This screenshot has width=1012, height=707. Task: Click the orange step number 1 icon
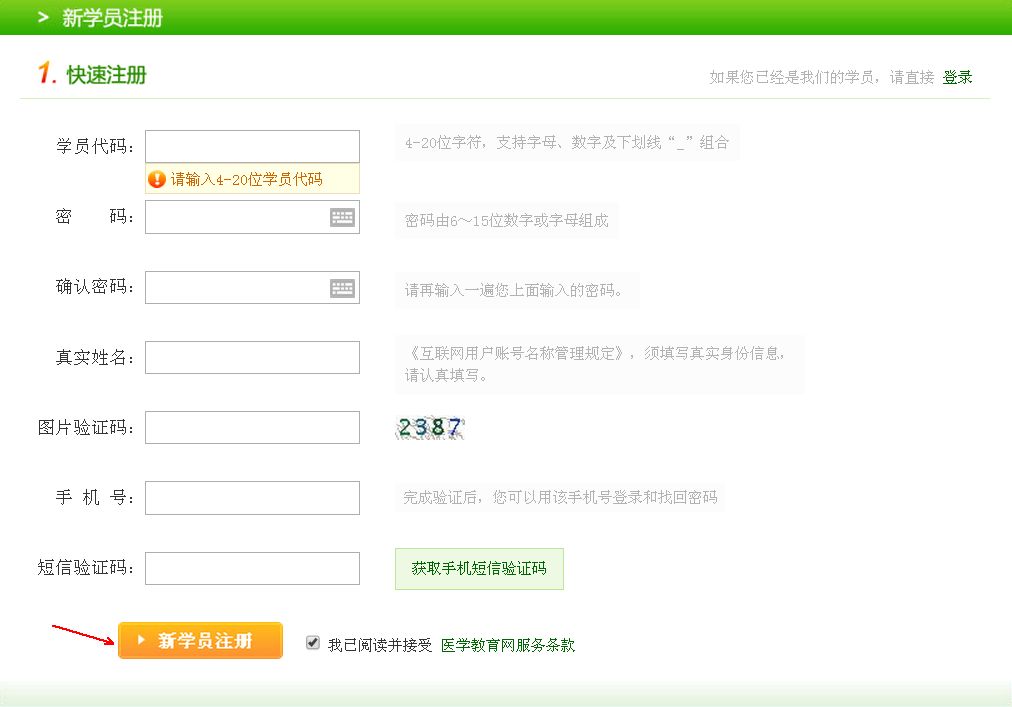45,74
